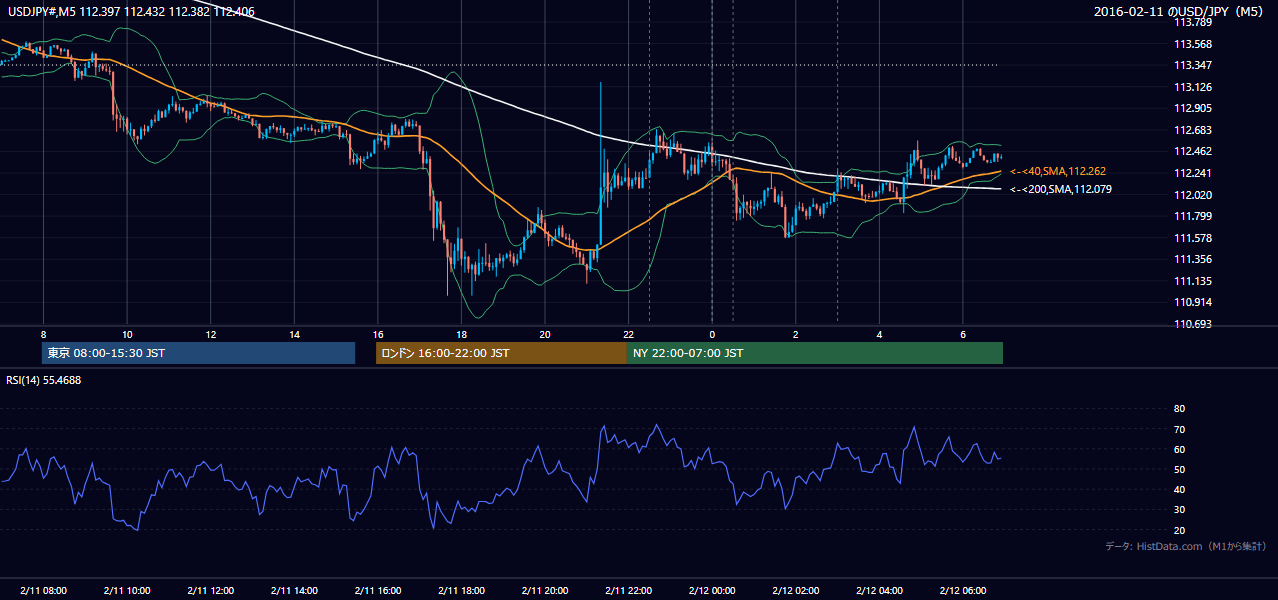Click RSI scale value 40

tap(1179, 489)
